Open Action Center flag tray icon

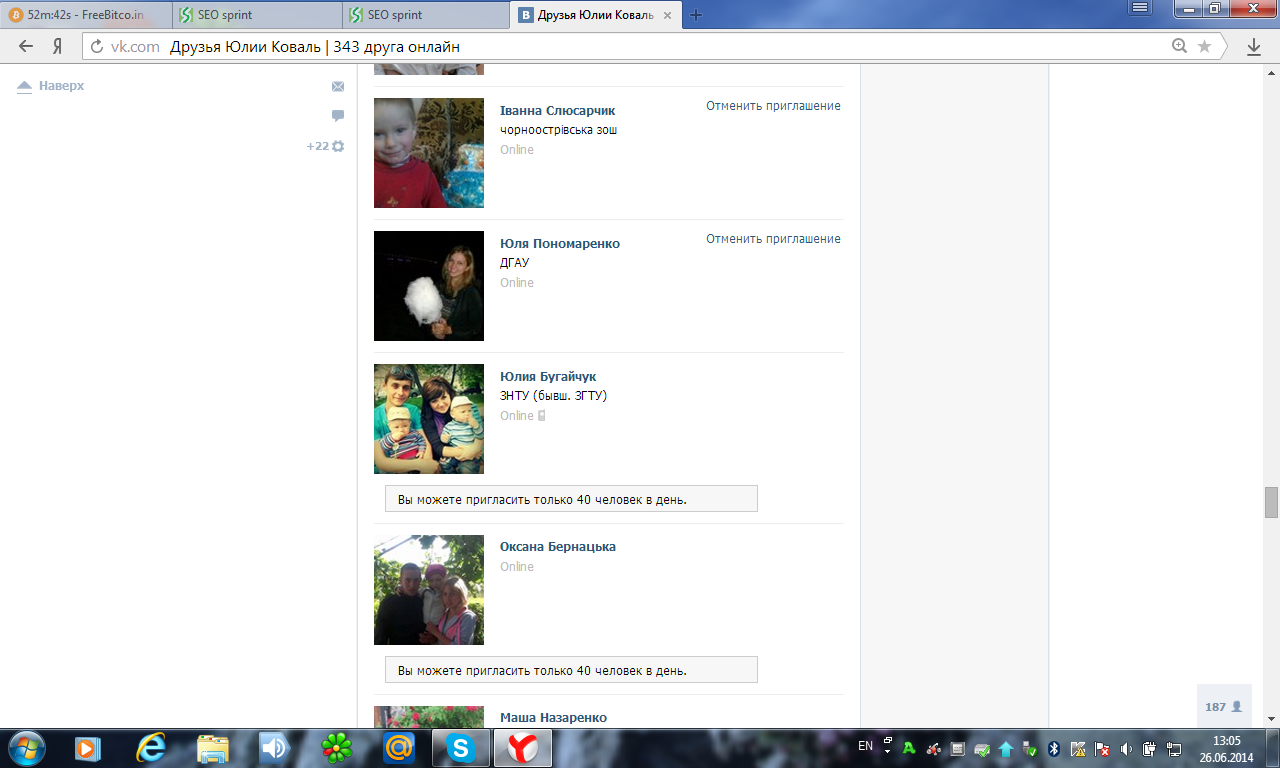pyautogui.click(x=1102, y=748)
